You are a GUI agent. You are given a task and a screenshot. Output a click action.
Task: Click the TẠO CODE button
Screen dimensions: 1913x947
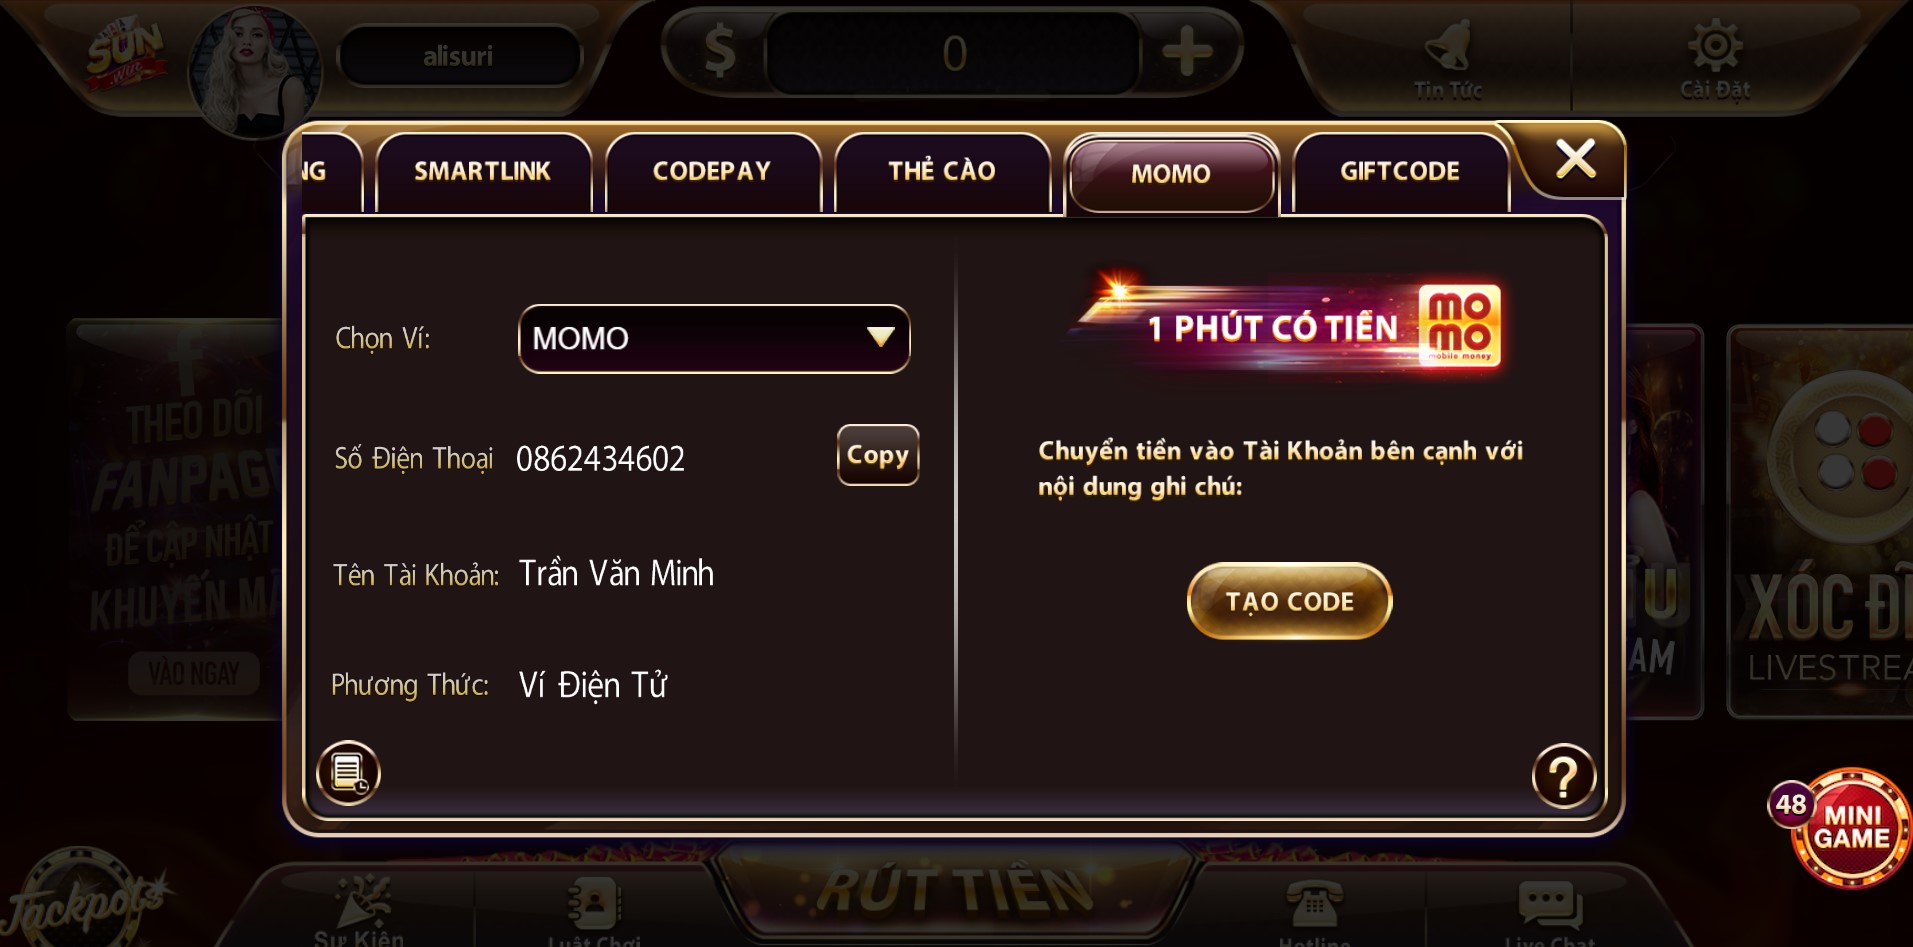click(x=1289, y=601)
